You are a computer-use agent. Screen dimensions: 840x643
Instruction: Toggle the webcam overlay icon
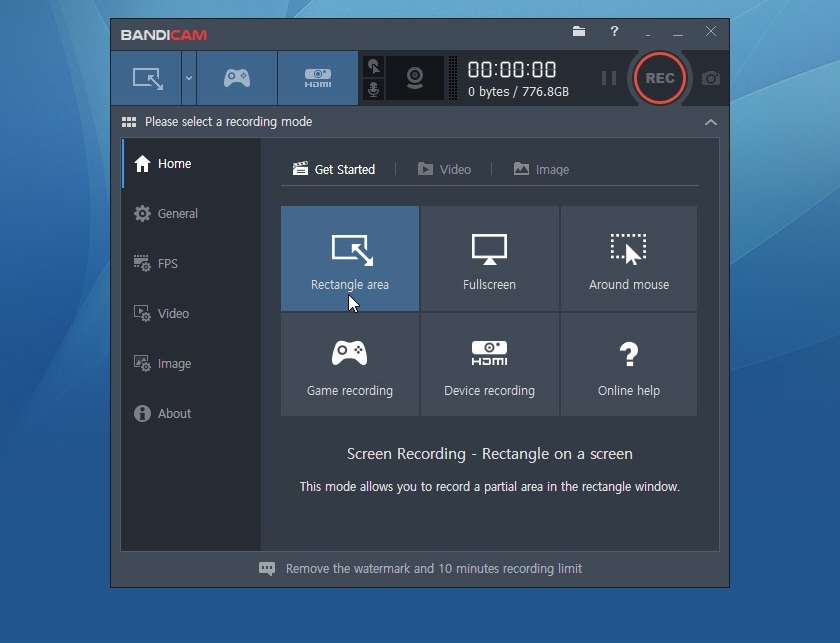(x=415, y=78)
